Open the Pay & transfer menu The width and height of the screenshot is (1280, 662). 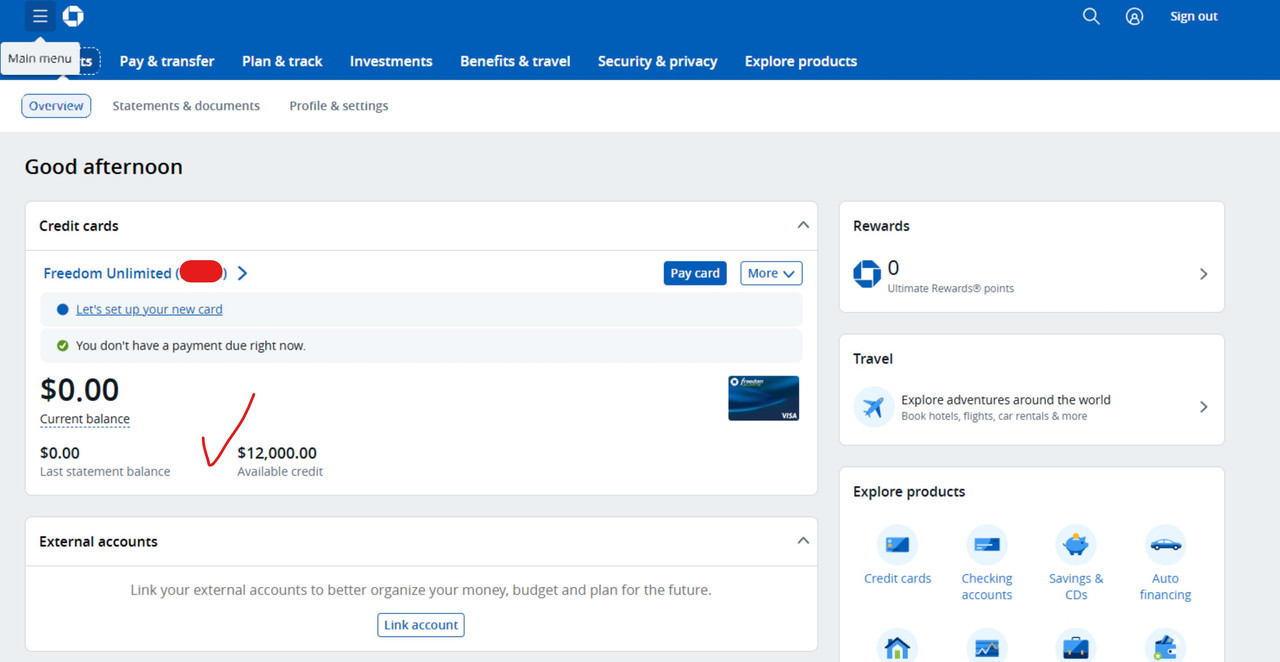point(167,61)
